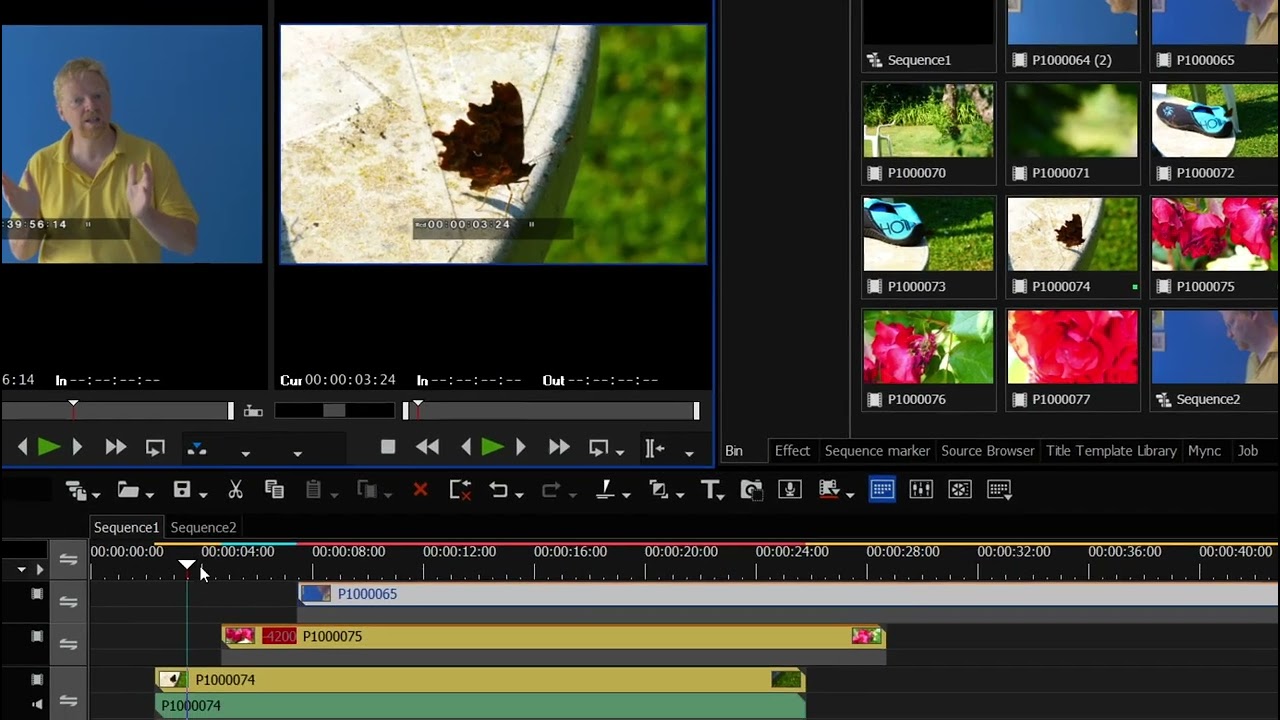Screen dimensions: 1280x720
Task: Switch to the Sequence2 tab
Action: point(203,527)
